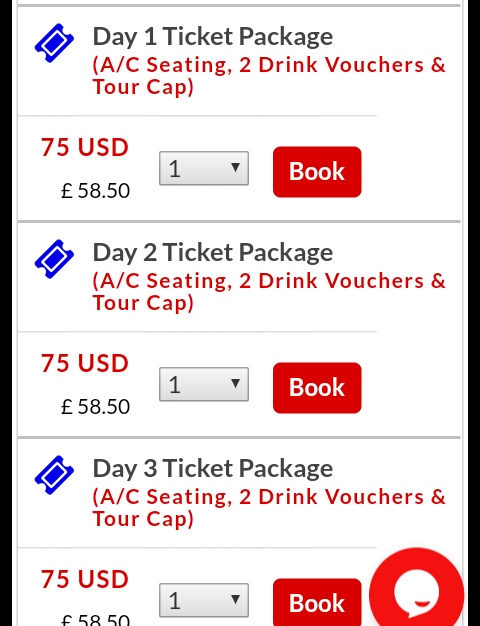Open Day 3 ticket quantity dropdown
Viewport: 480px width, 626px height.
click(x=204, y=600)
